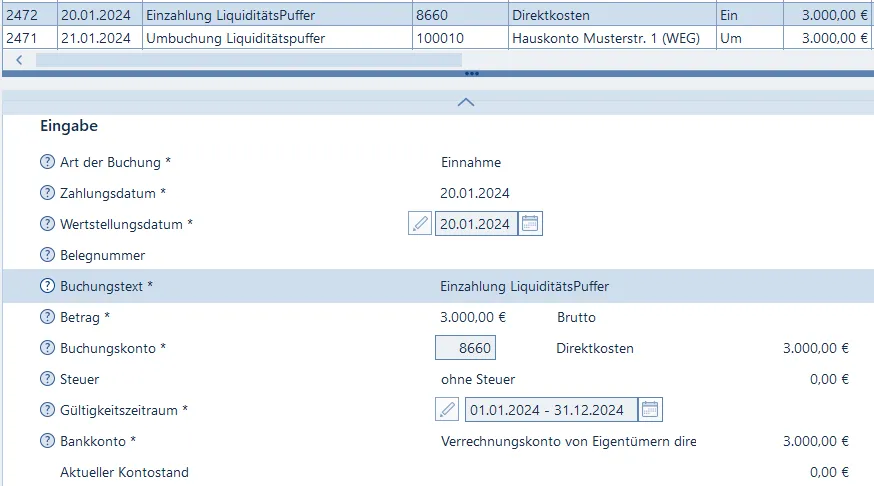874x486 pixels.
Task: Click the Buchungstext value Einzahlung LiquiditätsPuffer
Action: [524, 286]
